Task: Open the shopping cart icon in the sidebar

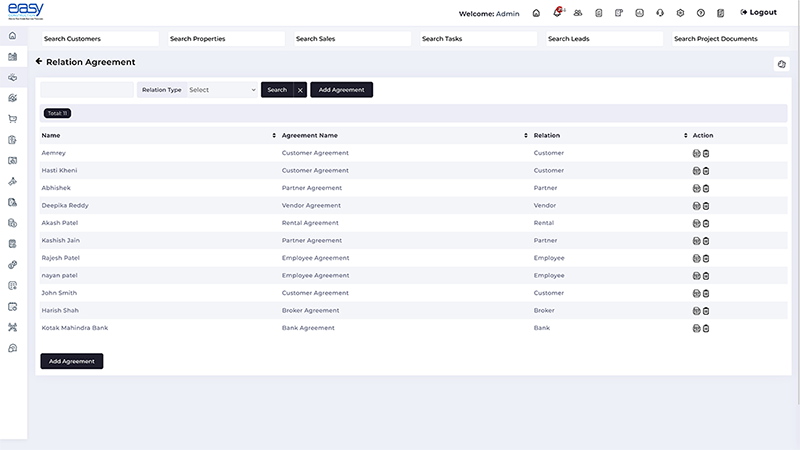Action: tap(13, 119)
